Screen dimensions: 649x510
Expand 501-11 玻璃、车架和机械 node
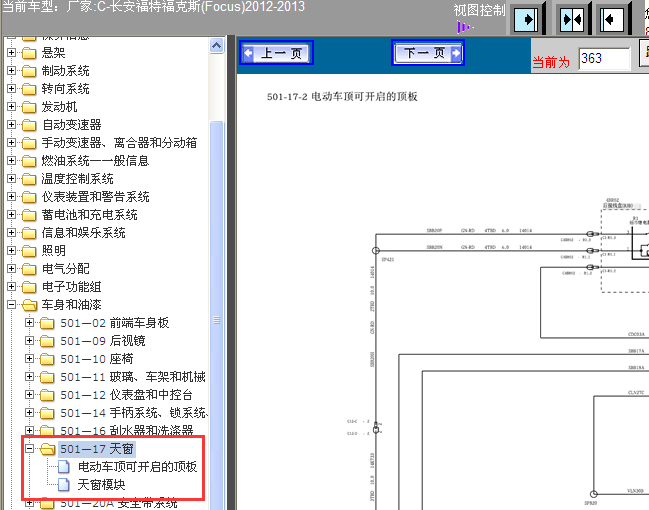coord(29,377)
